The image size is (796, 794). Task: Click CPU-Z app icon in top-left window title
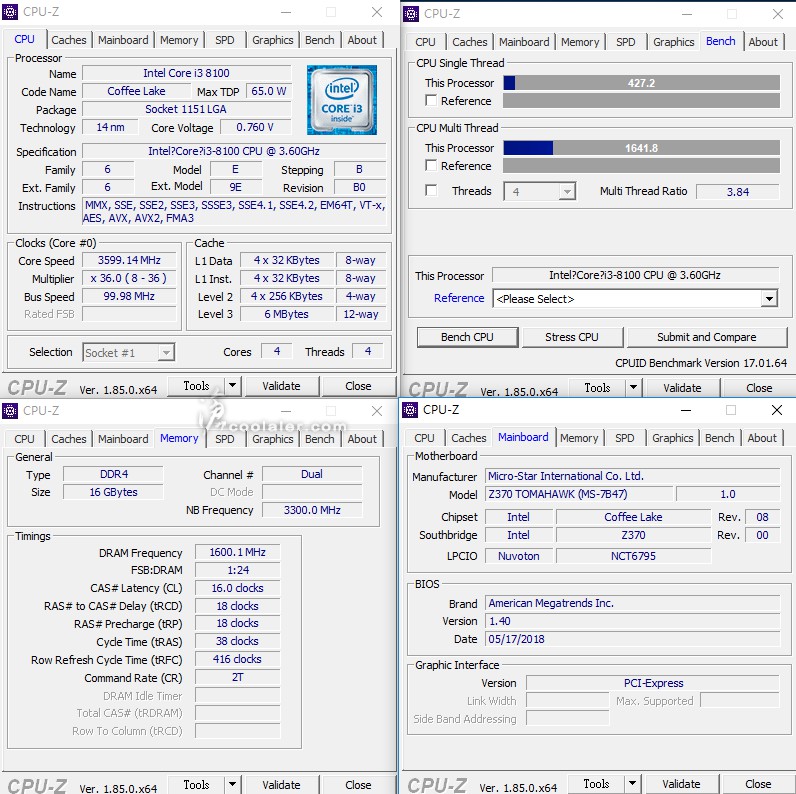(x=10, y=12)
